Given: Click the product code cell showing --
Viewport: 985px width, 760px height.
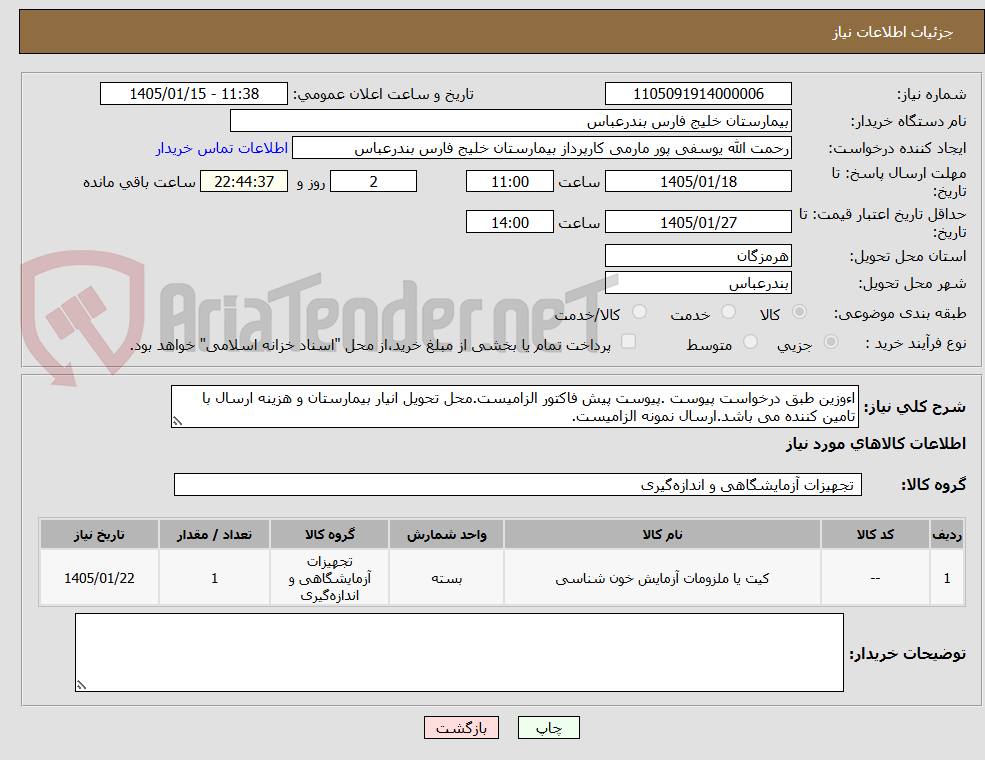Looking at the screenshot, I should [875, 578].
